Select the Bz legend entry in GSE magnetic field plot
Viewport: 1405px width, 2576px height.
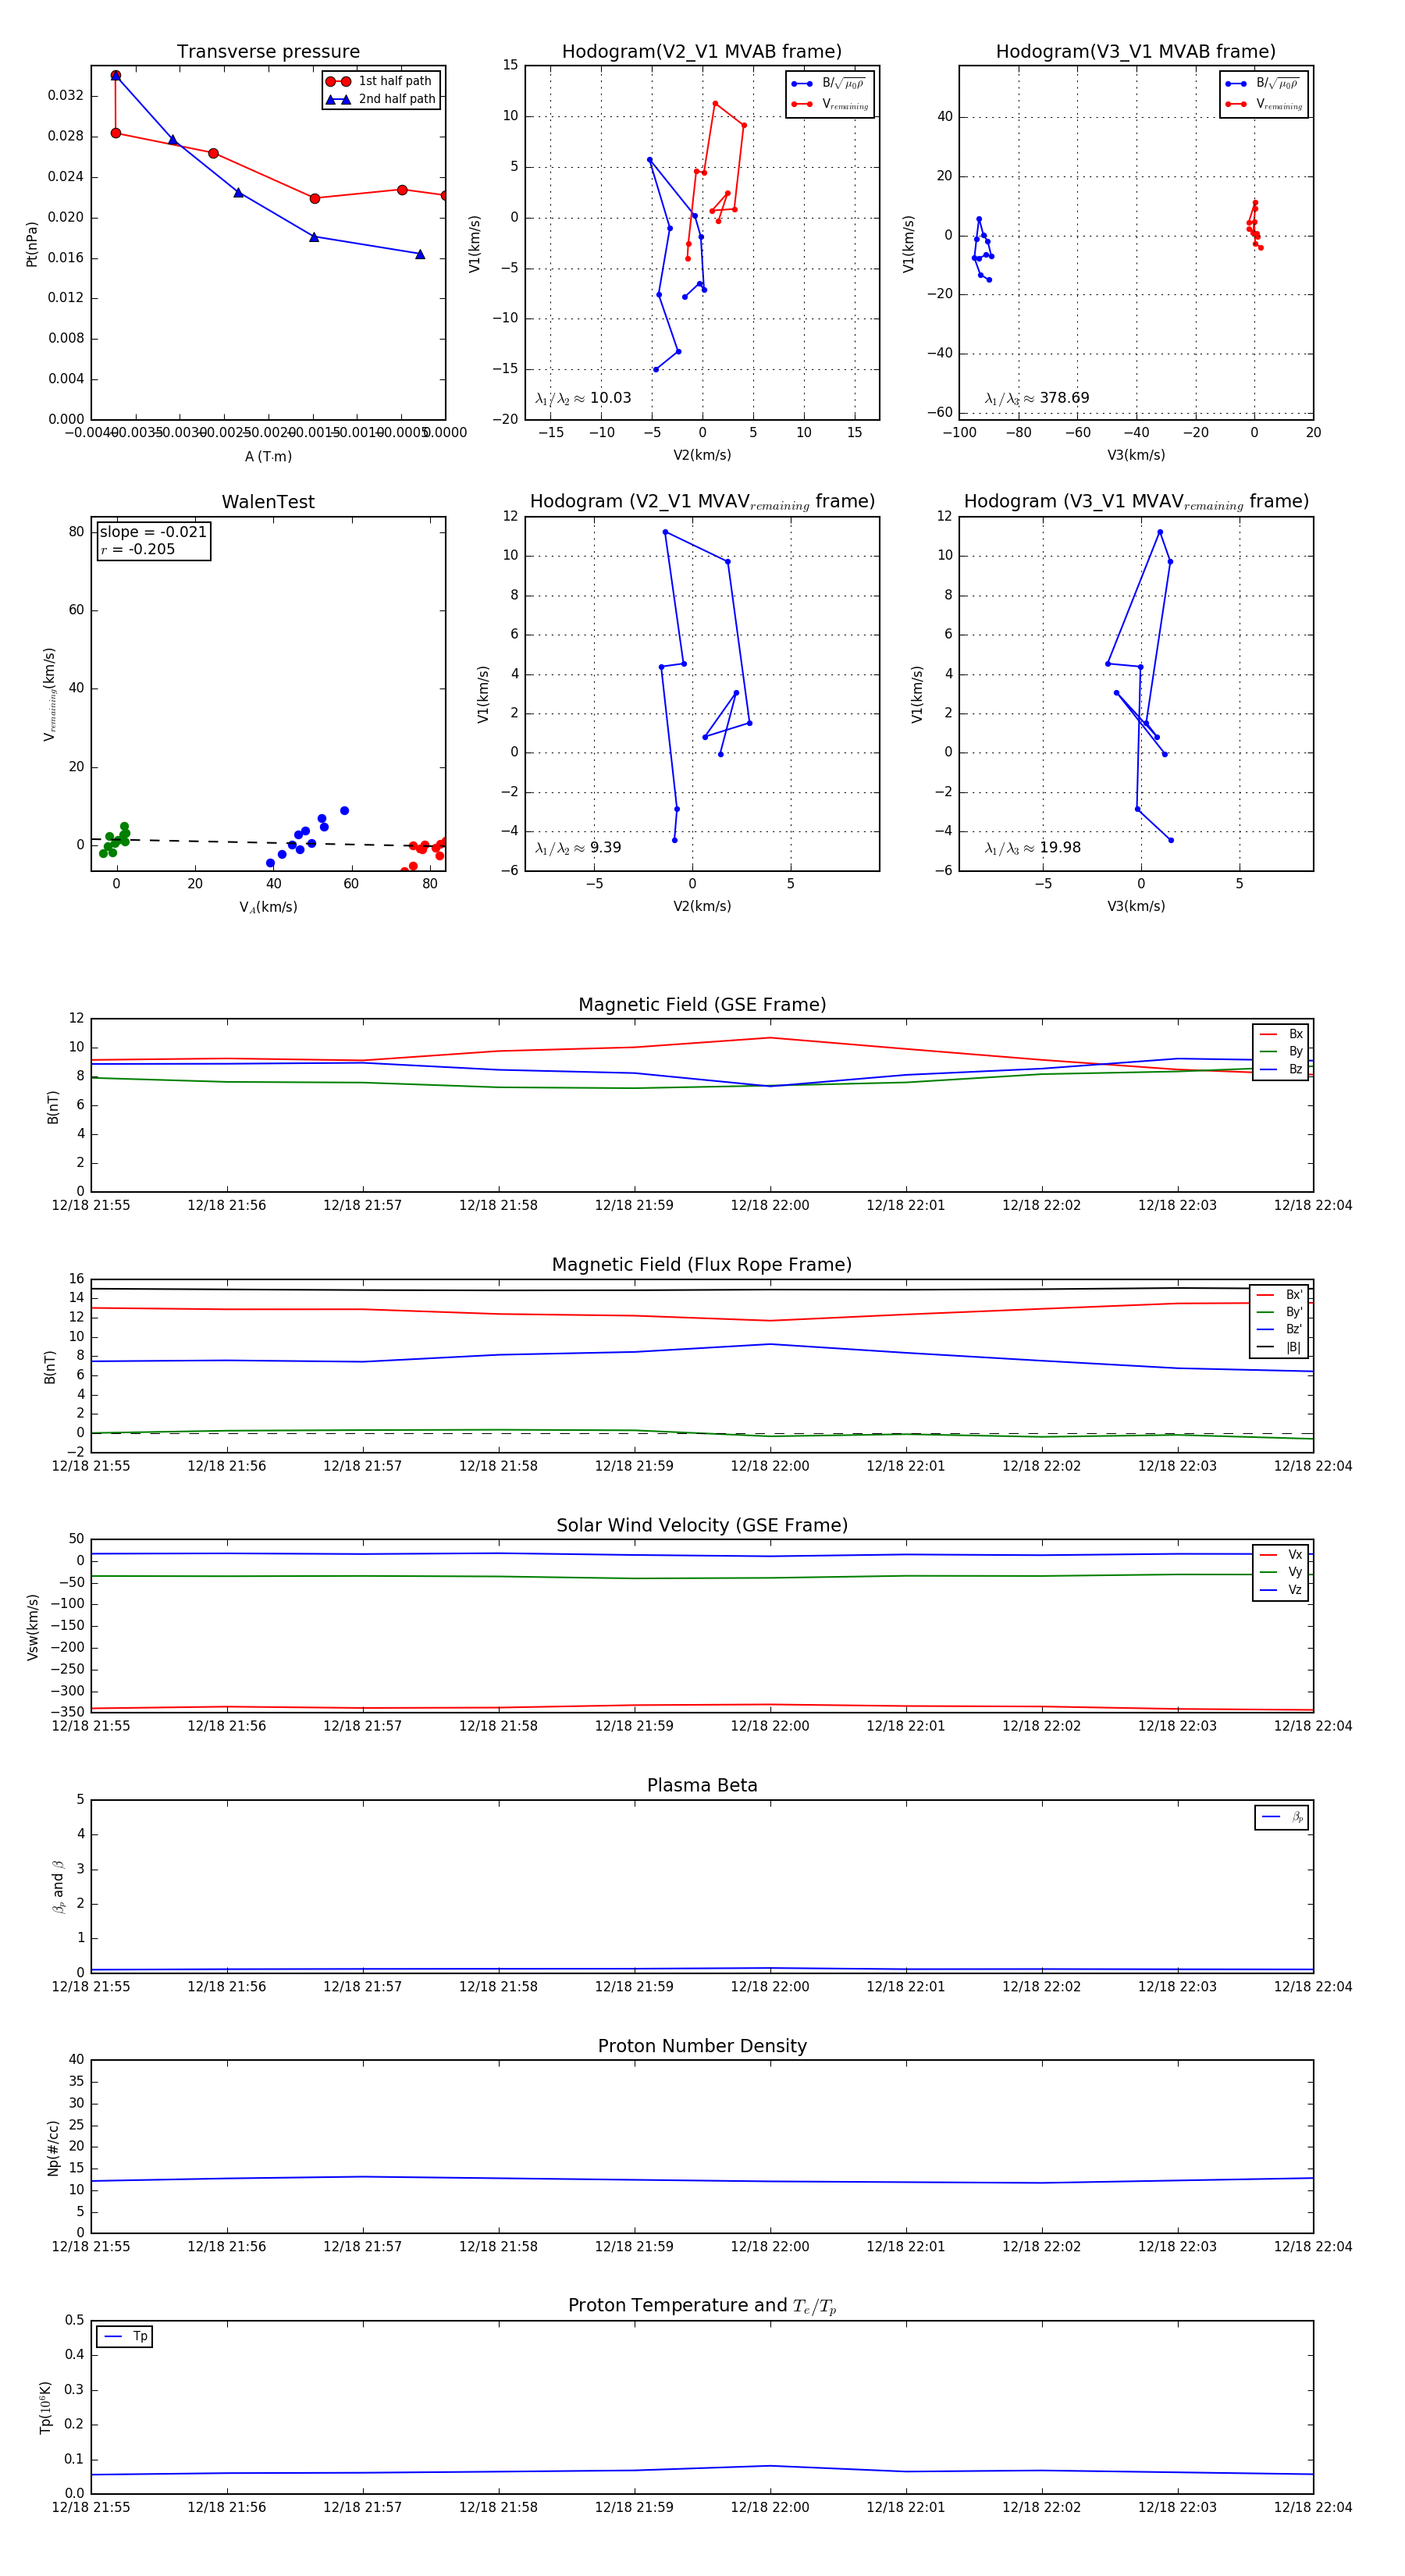point(1281,1069)
